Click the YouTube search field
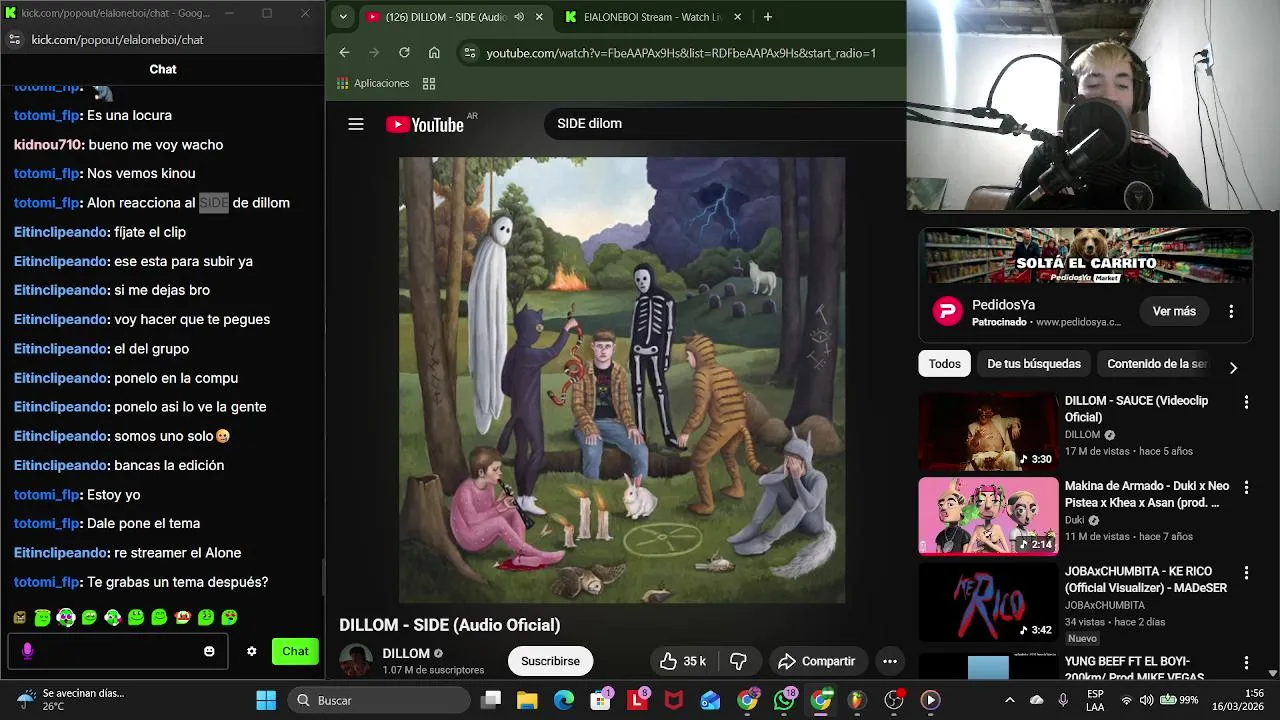 pos(725,124)
